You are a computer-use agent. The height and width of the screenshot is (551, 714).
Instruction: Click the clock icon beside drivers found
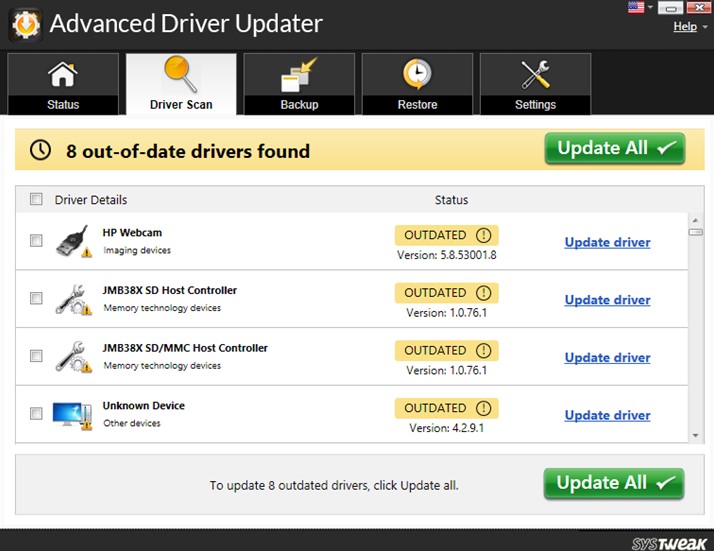pyautogui.click(x=40, y=150)
